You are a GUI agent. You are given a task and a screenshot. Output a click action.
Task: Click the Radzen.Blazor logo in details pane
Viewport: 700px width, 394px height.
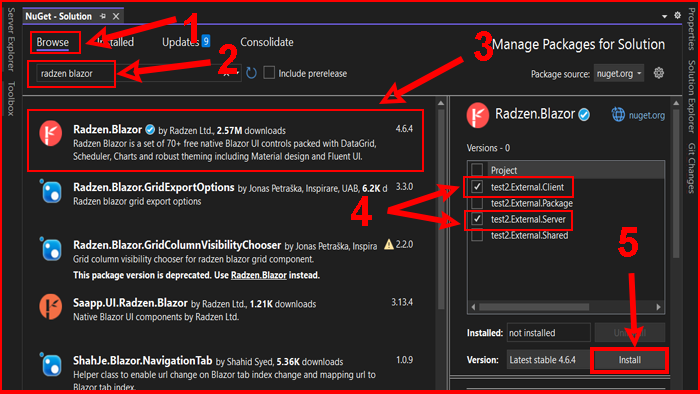478,115
